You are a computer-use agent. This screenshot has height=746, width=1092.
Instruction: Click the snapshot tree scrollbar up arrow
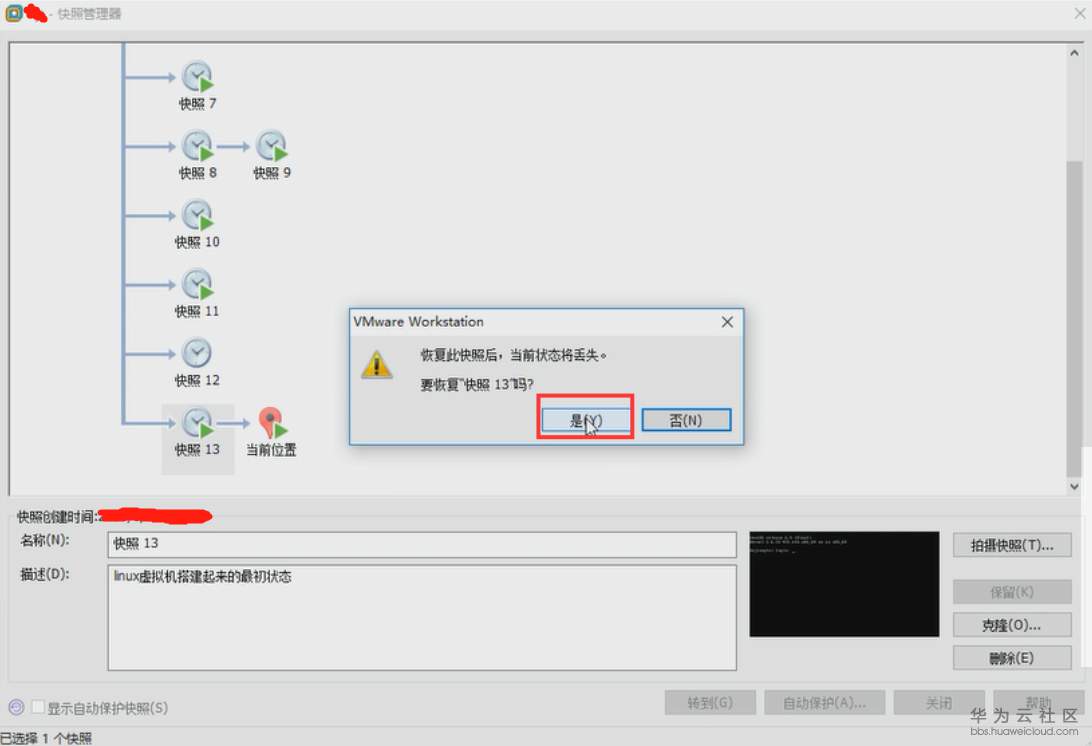pyautogui.click(x=1074, y=53)
